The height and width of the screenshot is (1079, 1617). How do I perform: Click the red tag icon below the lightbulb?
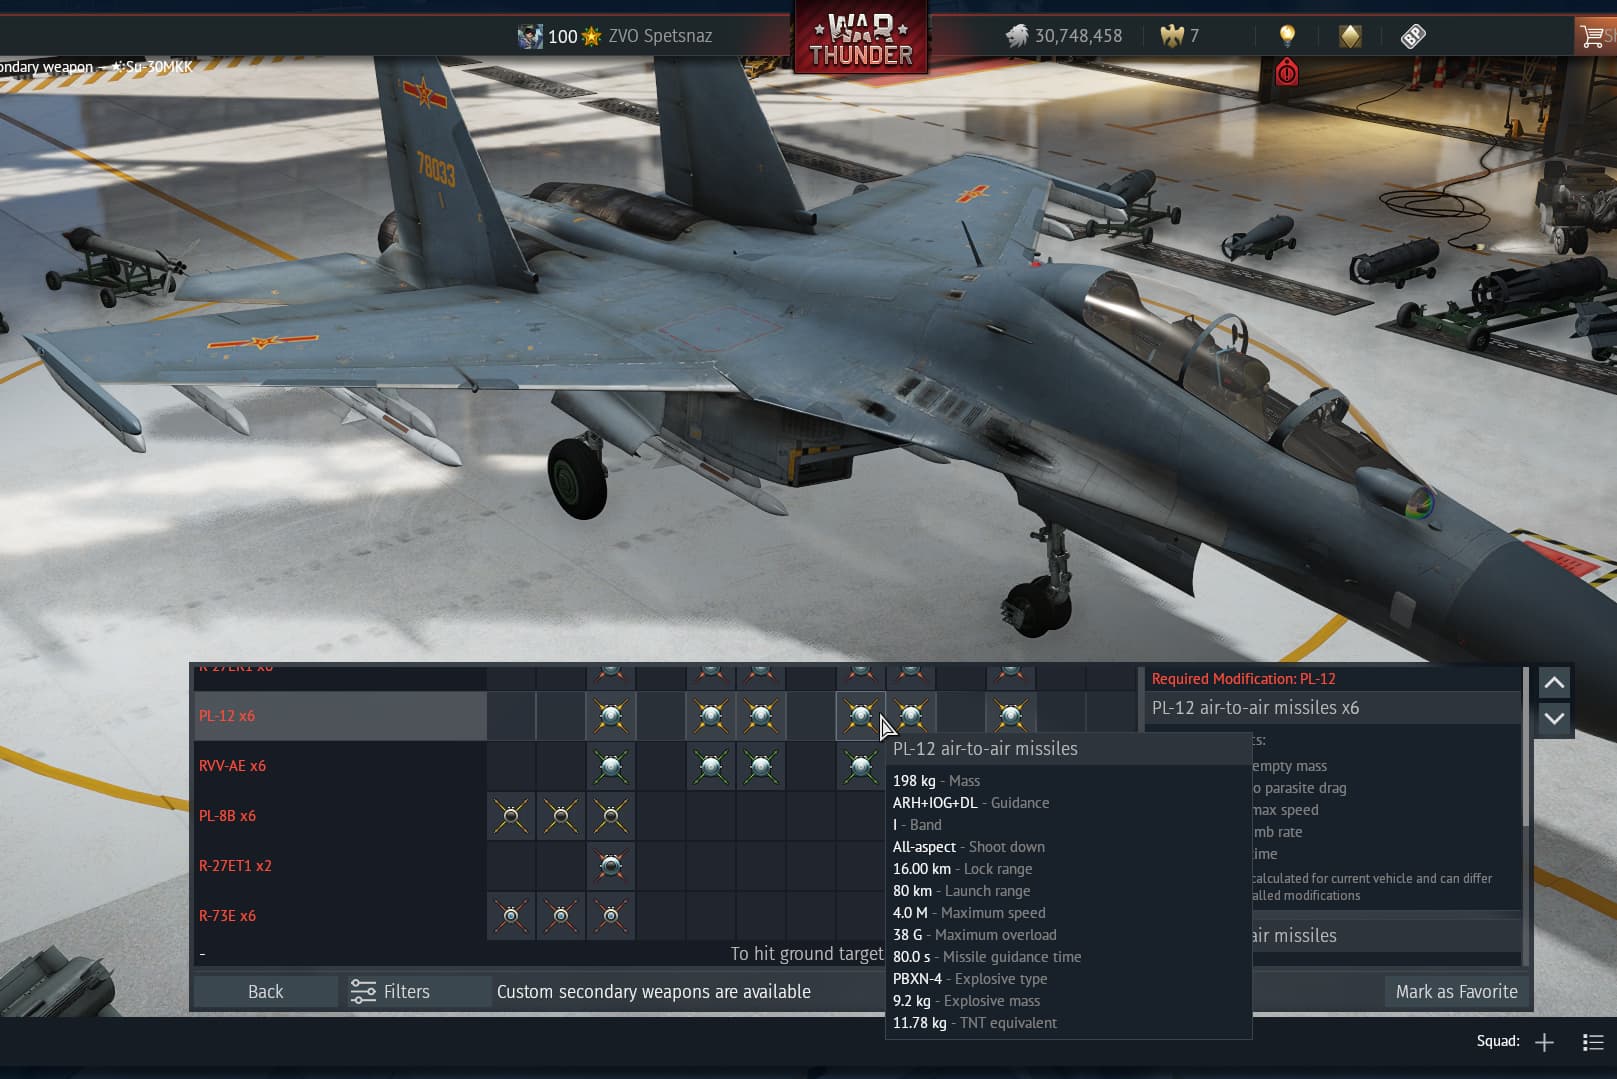[x=1286, y=72]
